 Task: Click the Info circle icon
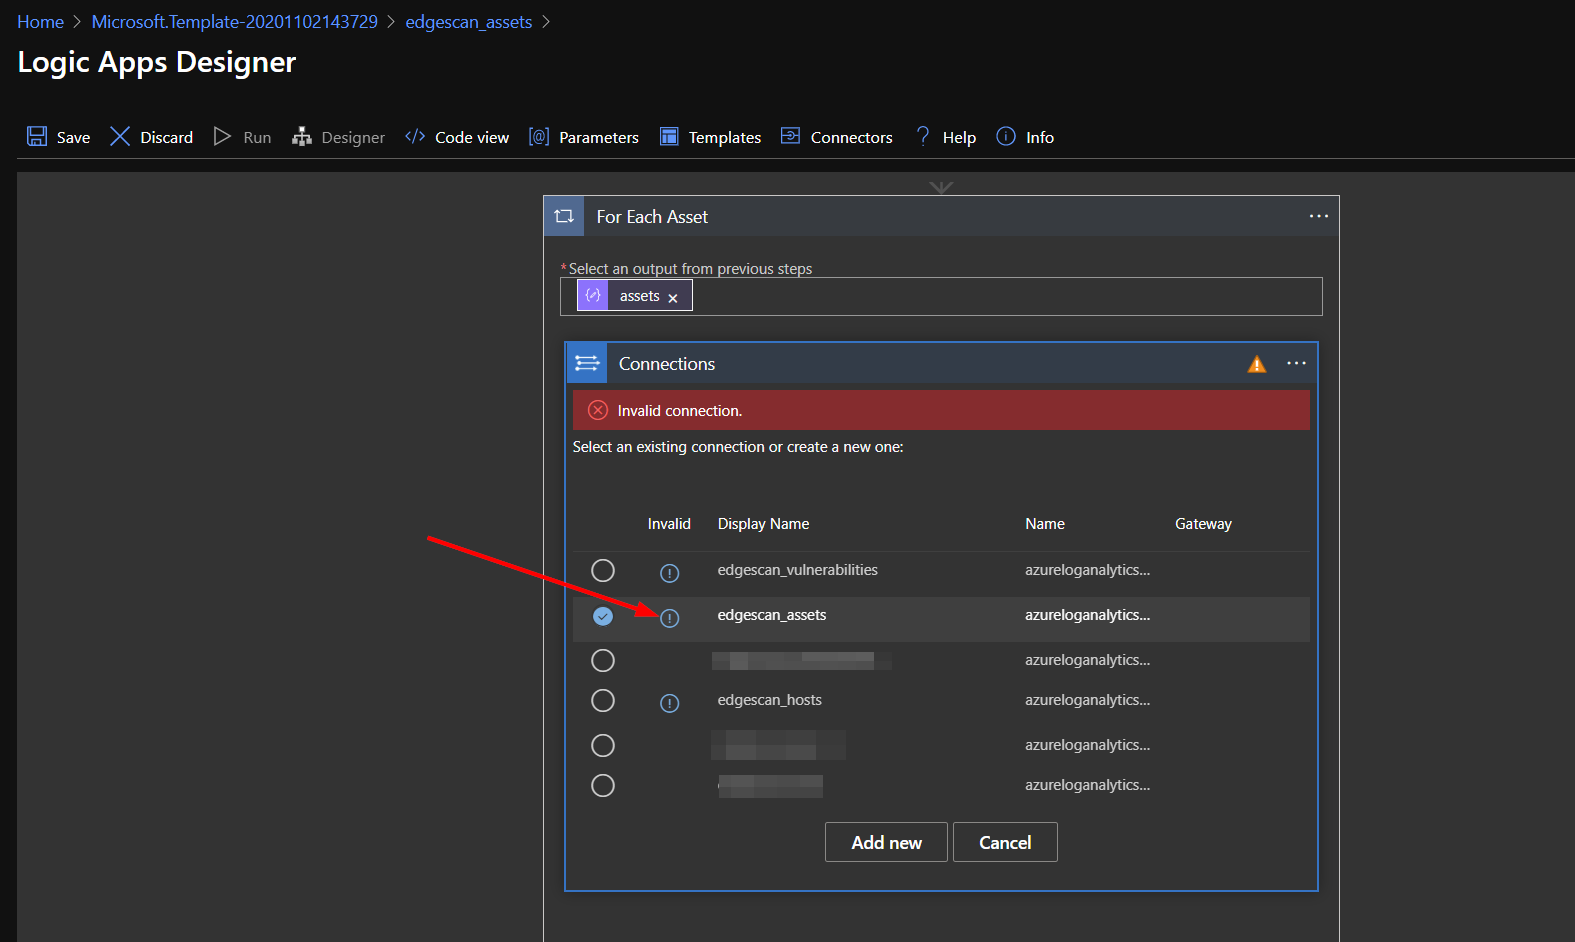(1006, 136)
